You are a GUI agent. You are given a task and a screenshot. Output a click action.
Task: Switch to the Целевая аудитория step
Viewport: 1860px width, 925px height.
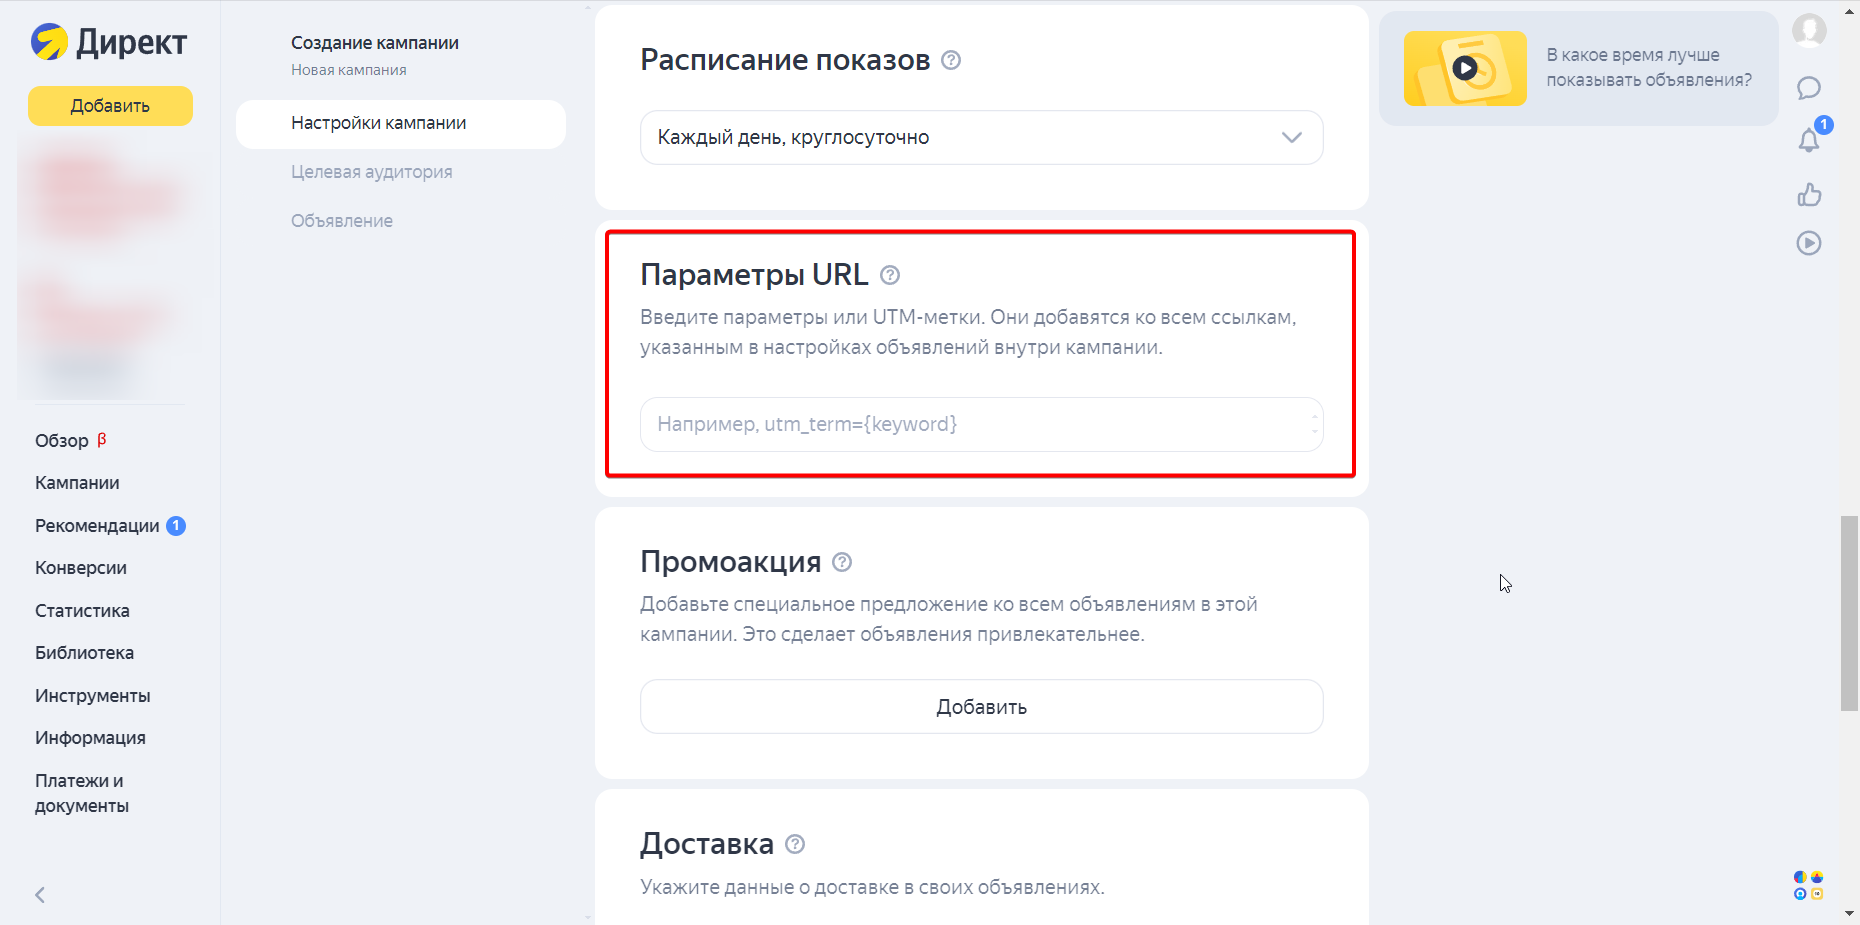(371, 171)
